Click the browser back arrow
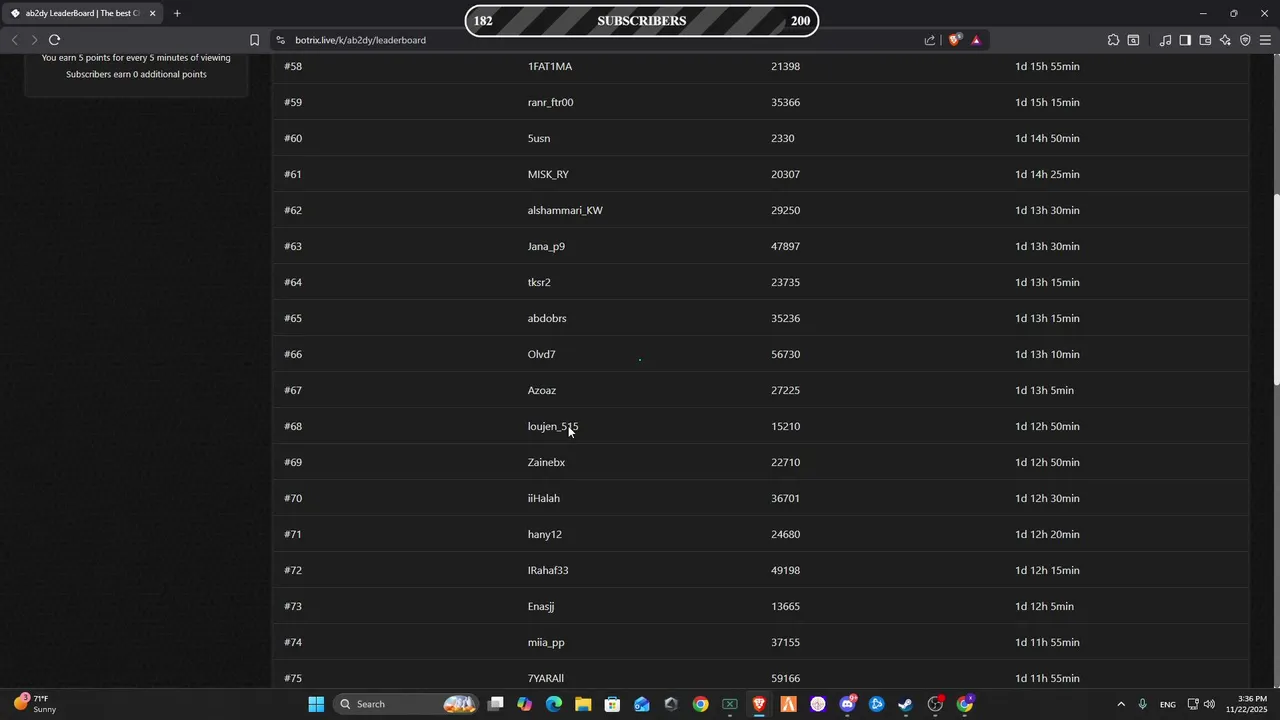This screenshot has width=1280, height=720. pos(14,40)
